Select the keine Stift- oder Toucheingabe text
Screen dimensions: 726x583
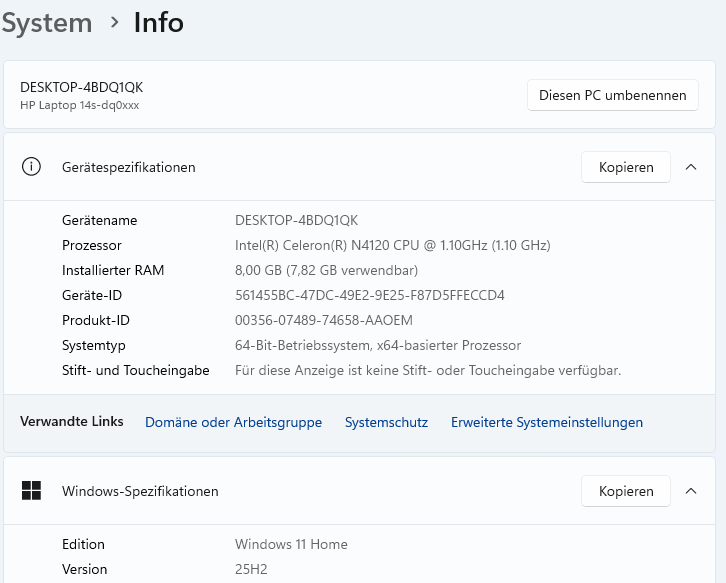(x=428, y=370)
